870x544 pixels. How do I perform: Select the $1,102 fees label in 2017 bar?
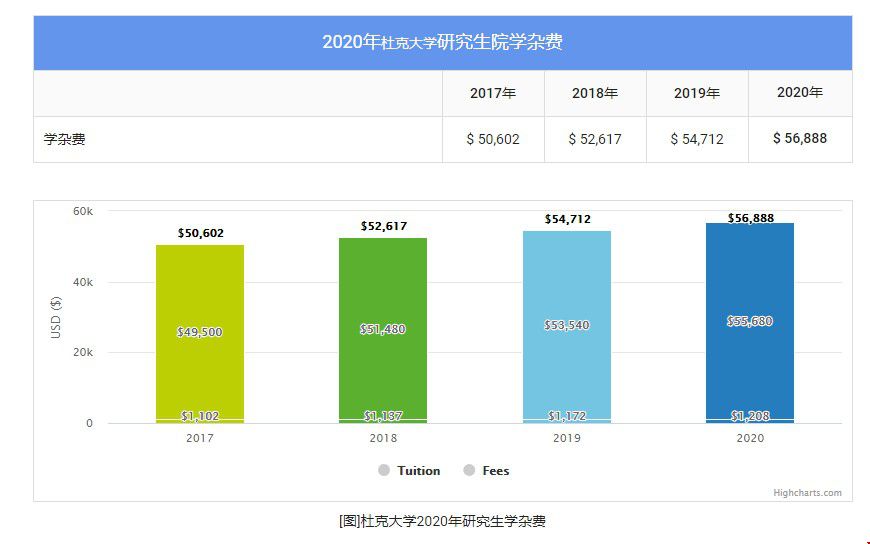tap(200, 416)
